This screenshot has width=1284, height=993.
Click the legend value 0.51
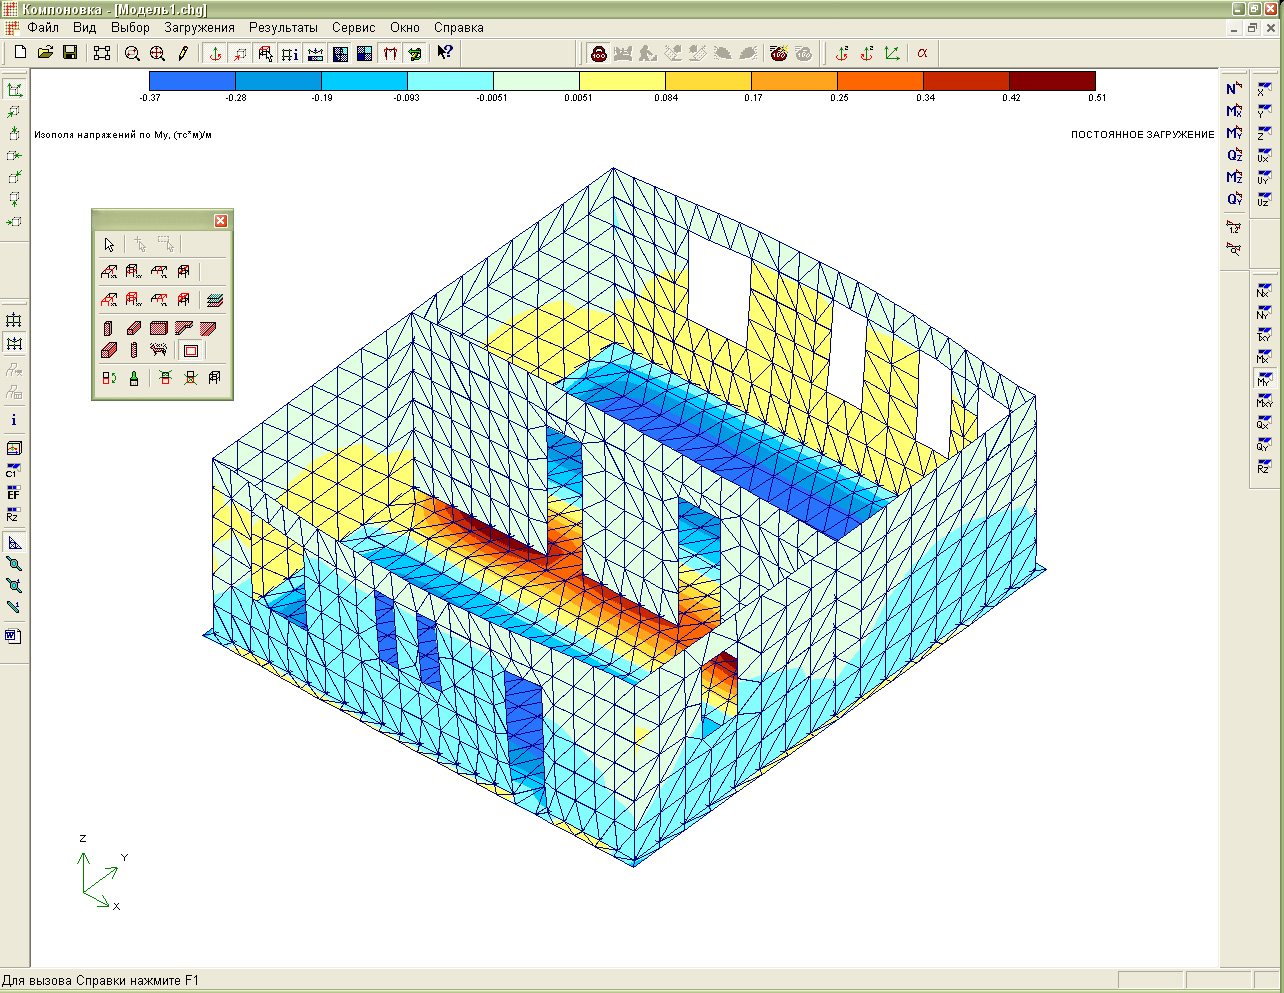pyautogui.click(x=1097, y=98)
